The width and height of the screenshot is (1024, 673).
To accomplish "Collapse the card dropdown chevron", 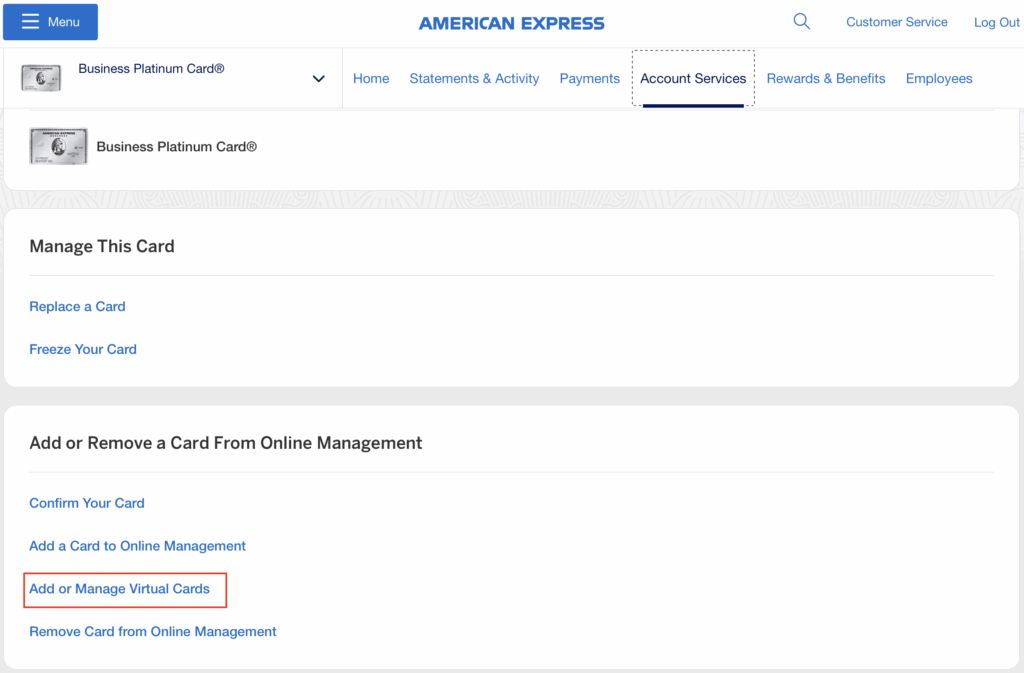I will point(318,78).
